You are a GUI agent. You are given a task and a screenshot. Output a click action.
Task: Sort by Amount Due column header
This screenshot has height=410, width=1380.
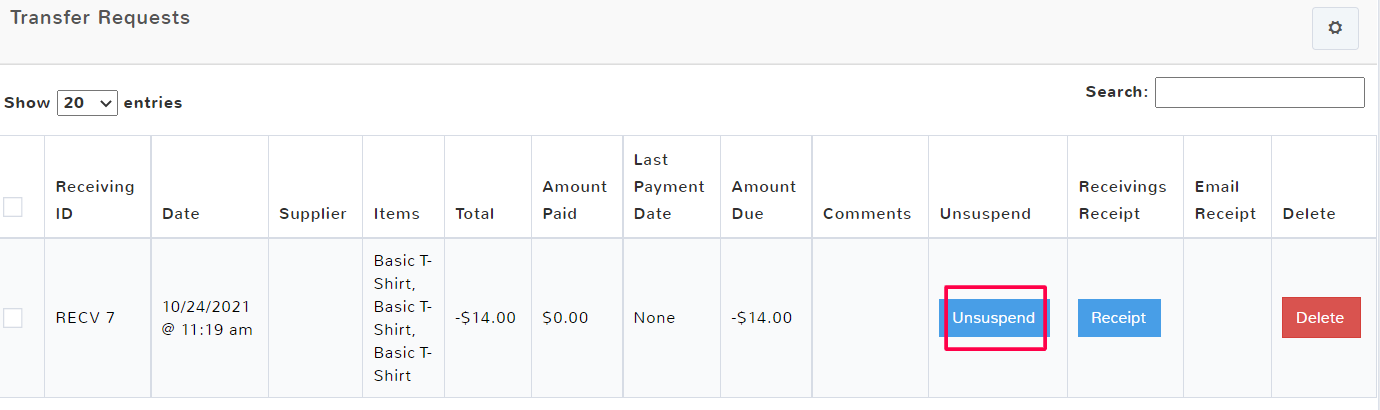(x=764, y=200)
